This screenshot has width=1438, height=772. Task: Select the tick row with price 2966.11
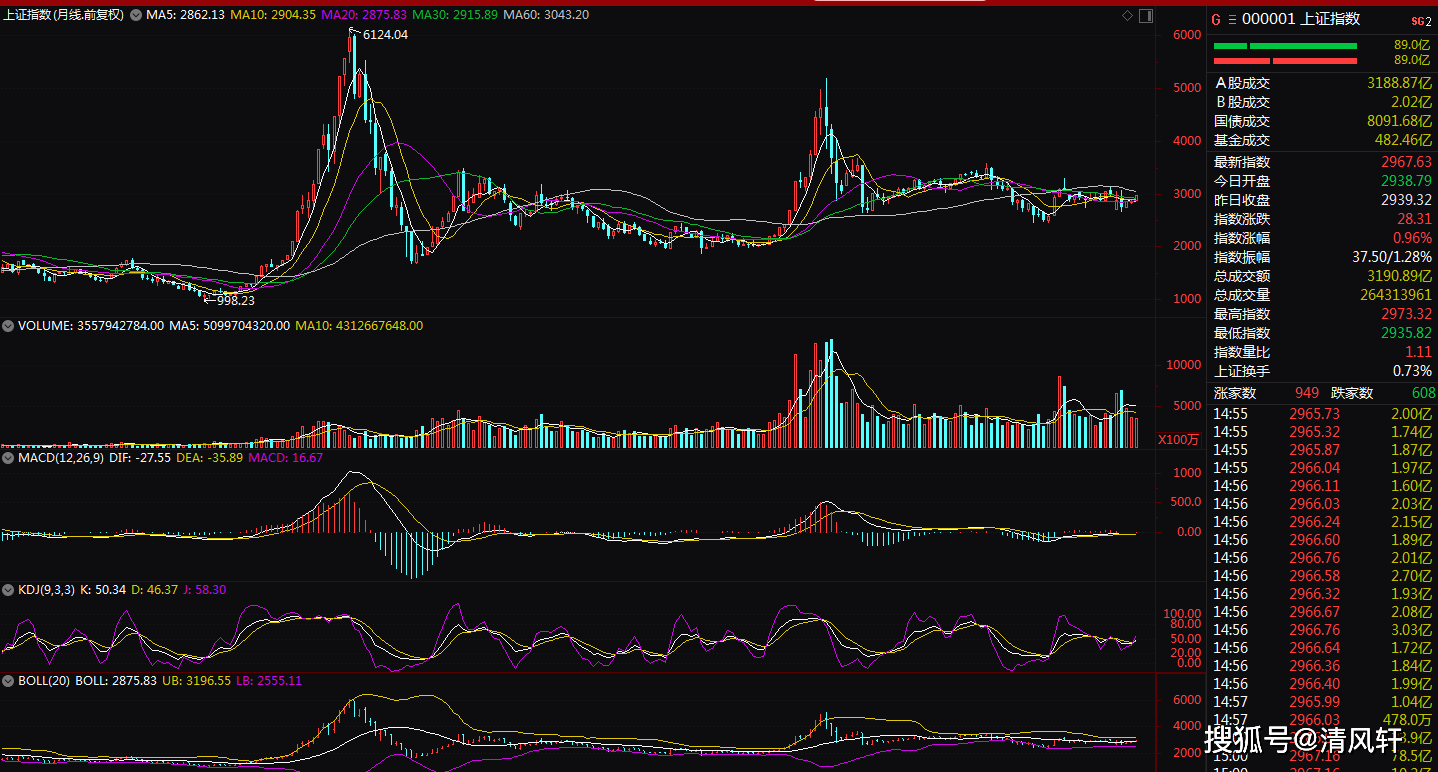click(1322, 486)
